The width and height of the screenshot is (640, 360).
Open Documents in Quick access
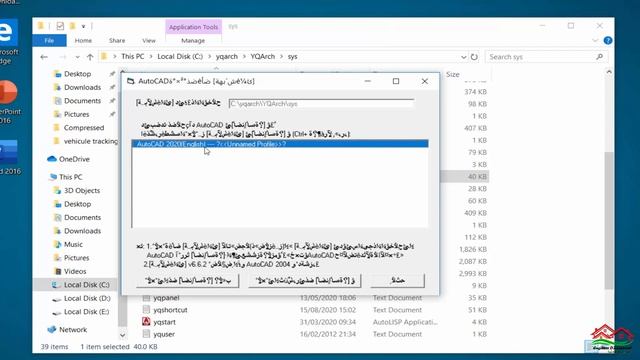pos(82,101)
